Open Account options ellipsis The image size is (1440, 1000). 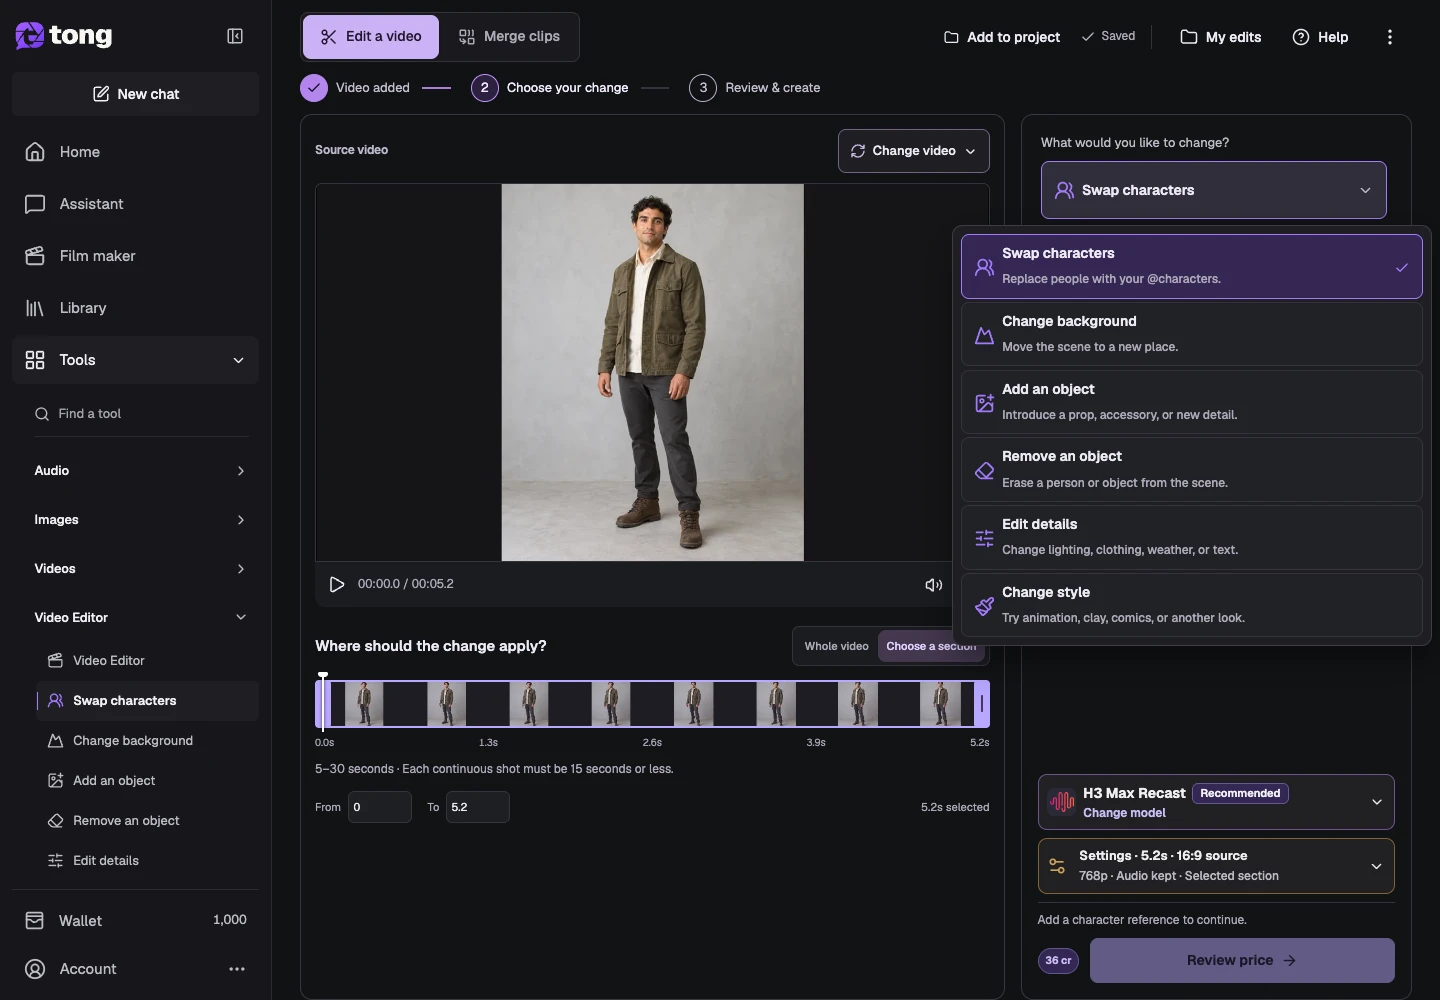click(x=237, y=969)
